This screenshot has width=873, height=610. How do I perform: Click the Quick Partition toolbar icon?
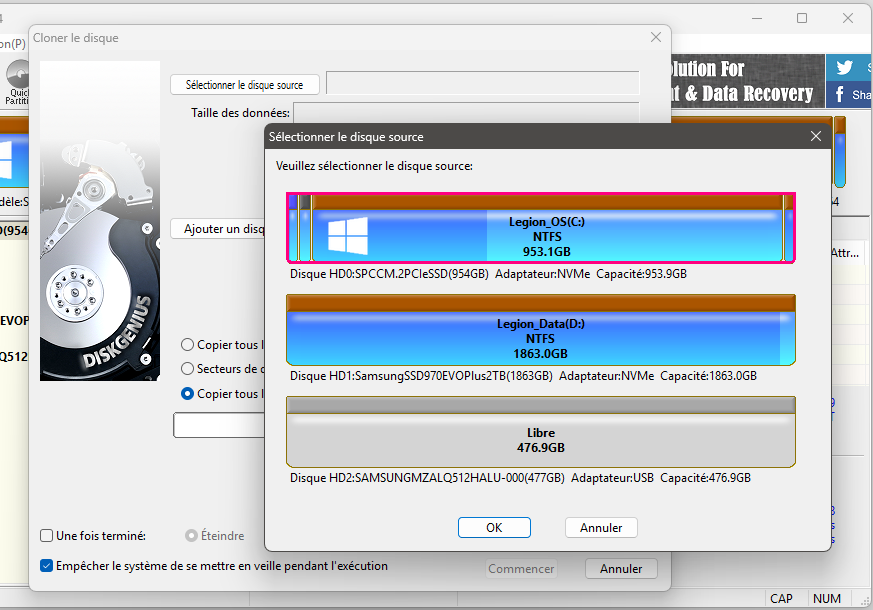point(18,82)
